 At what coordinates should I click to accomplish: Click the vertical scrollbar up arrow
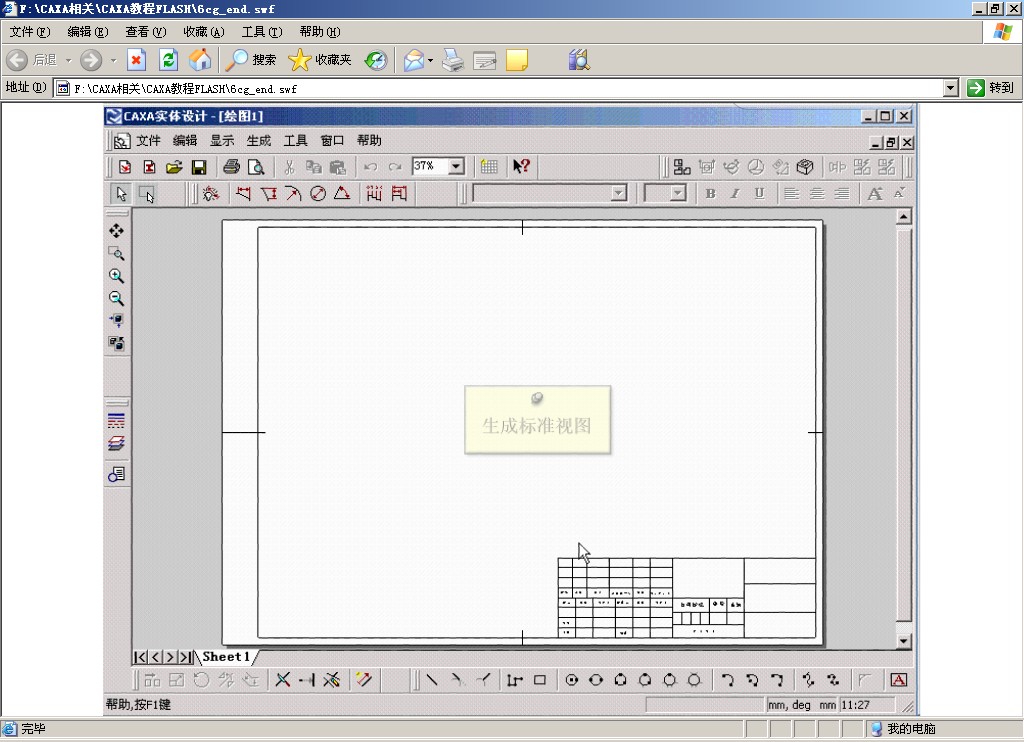(x=904, y=217)
